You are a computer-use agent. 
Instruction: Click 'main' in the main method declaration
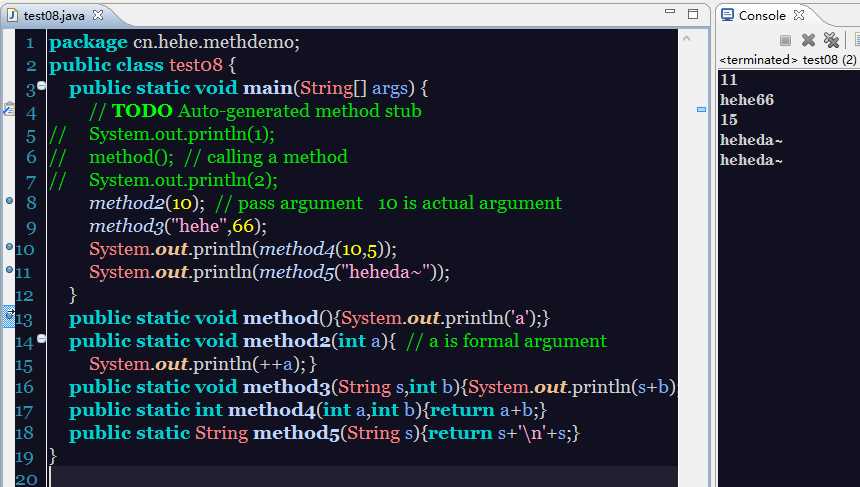(x=268, y=88)
